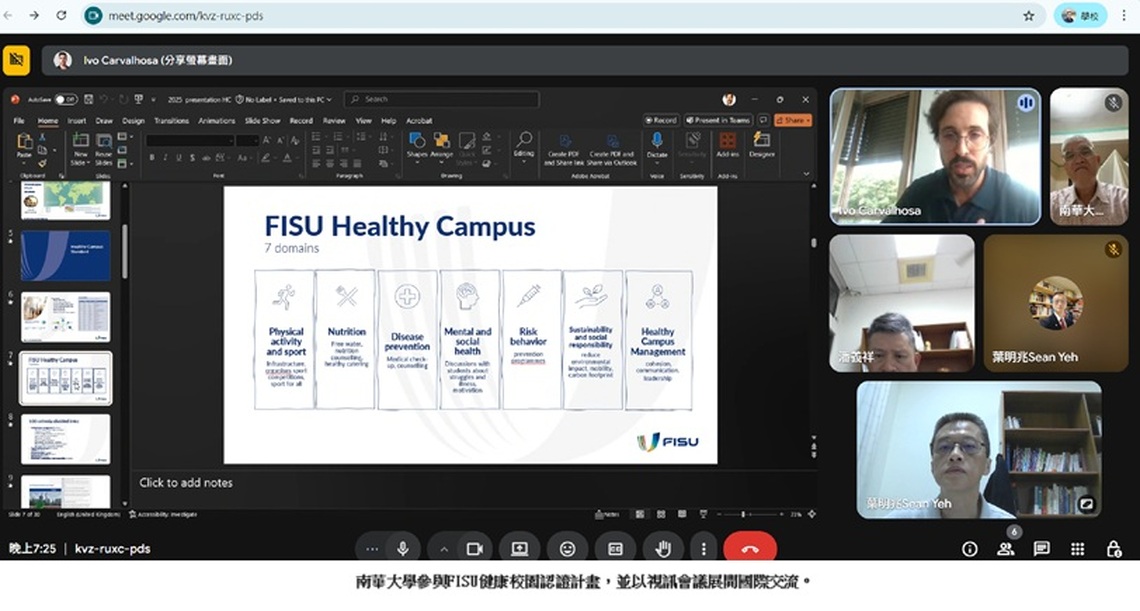Image resolution: width=1140 pixels, height=611 pixels.
Task: Open host controls lock icon
Action: point(1113,549)
